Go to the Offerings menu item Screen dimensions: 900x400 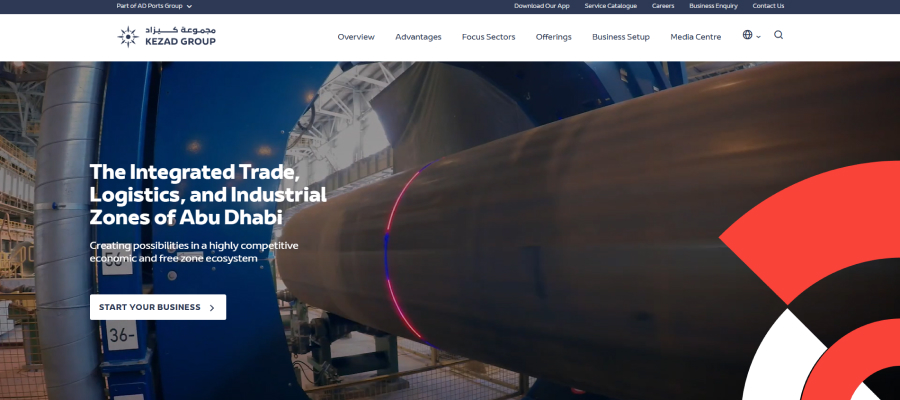click(553, 37)
